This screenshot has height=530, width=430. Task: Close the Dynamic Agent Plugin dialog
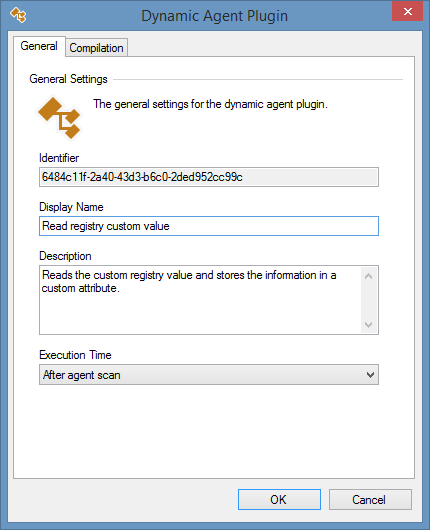(x=407, y=11)
